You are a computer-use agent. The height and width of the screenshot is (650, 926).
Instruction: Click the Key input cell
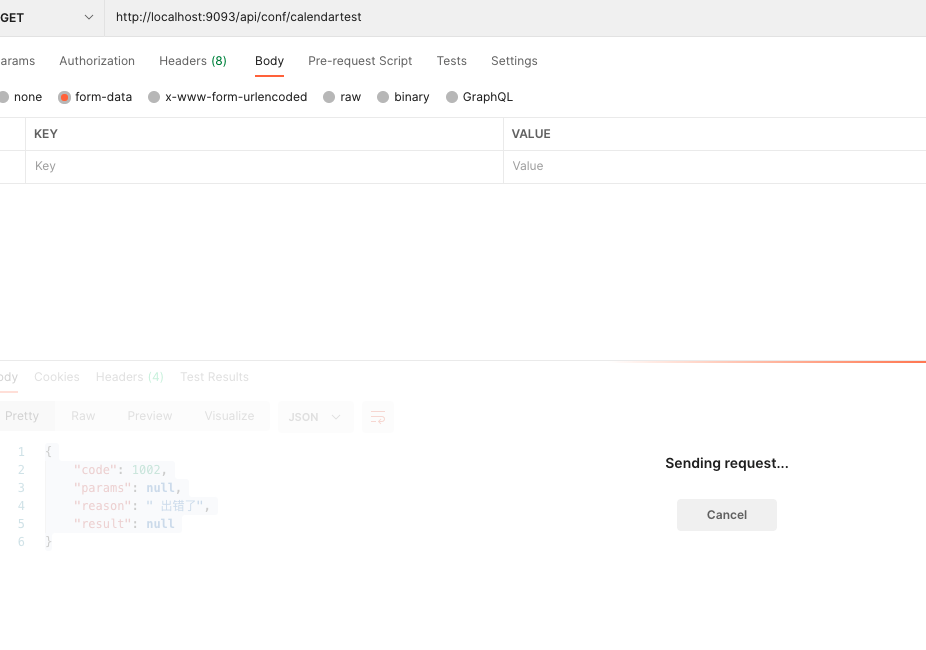point(264,166)
